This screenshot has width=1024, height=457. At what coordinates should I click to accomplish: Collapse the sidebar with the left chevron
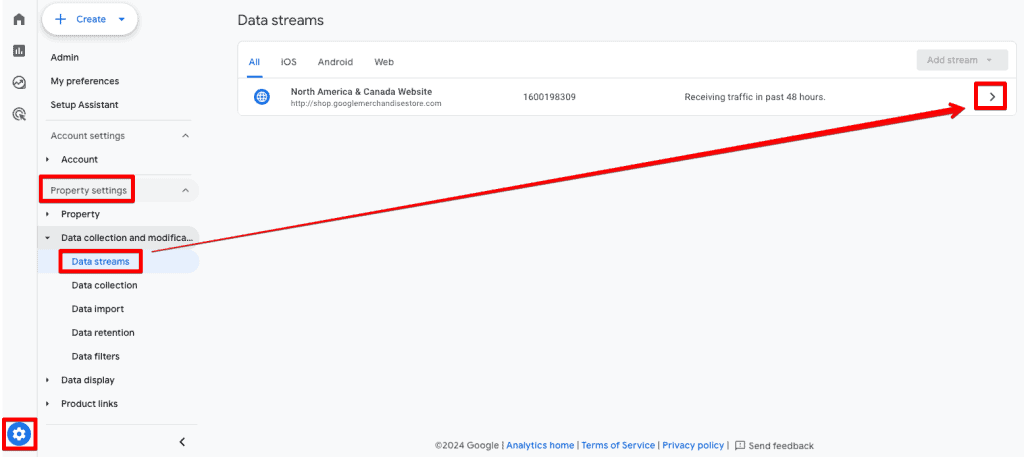click(182, 442)
